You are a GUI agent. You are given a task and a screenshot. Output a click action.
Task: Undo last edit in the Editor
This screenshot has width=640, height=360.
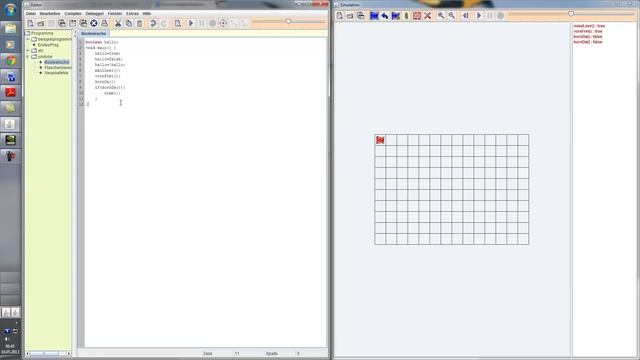coord(153,23)
